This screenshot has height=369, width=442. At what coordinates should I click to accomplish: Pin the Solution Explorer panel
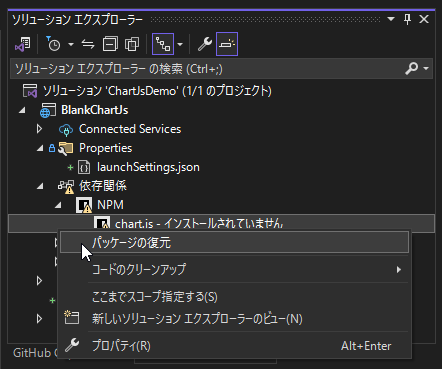pos(407,19)
